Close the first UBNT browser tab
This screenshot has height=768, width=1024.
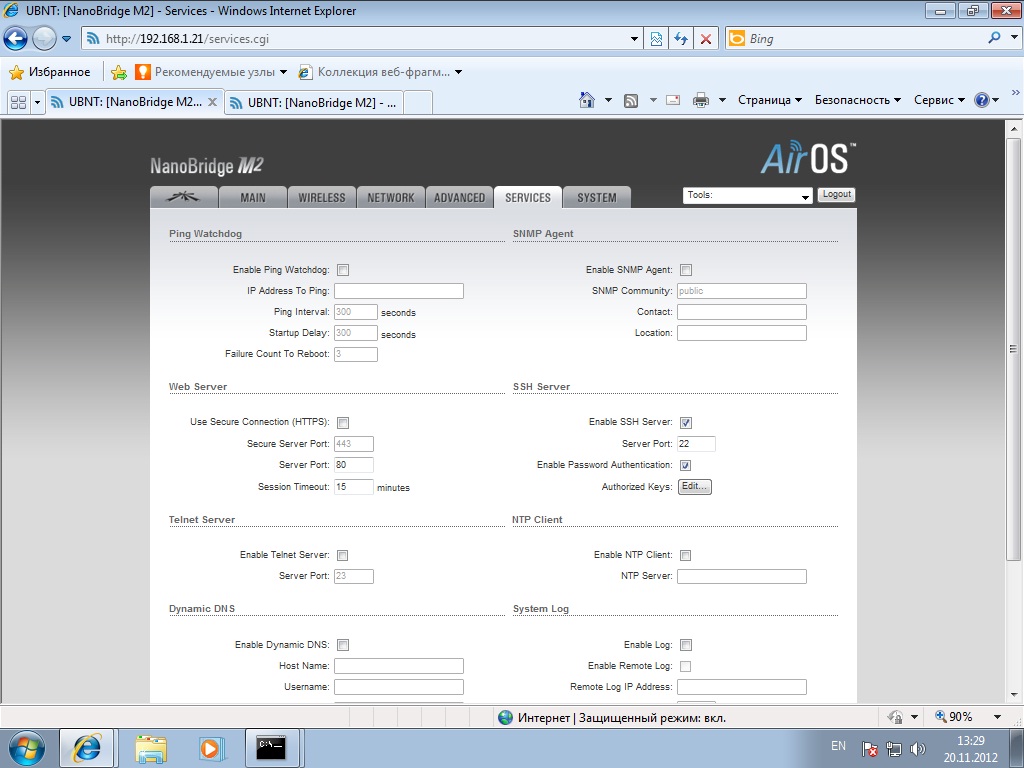212,102
